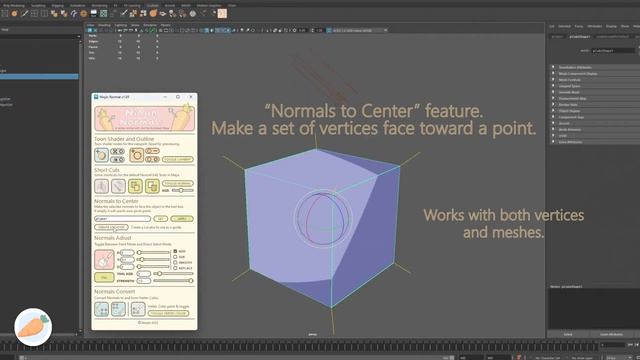The width and height of the screenshot is (640, 360).
Task: Check the SMOOTH option in Normals Adjust
Action: point(175,263)
